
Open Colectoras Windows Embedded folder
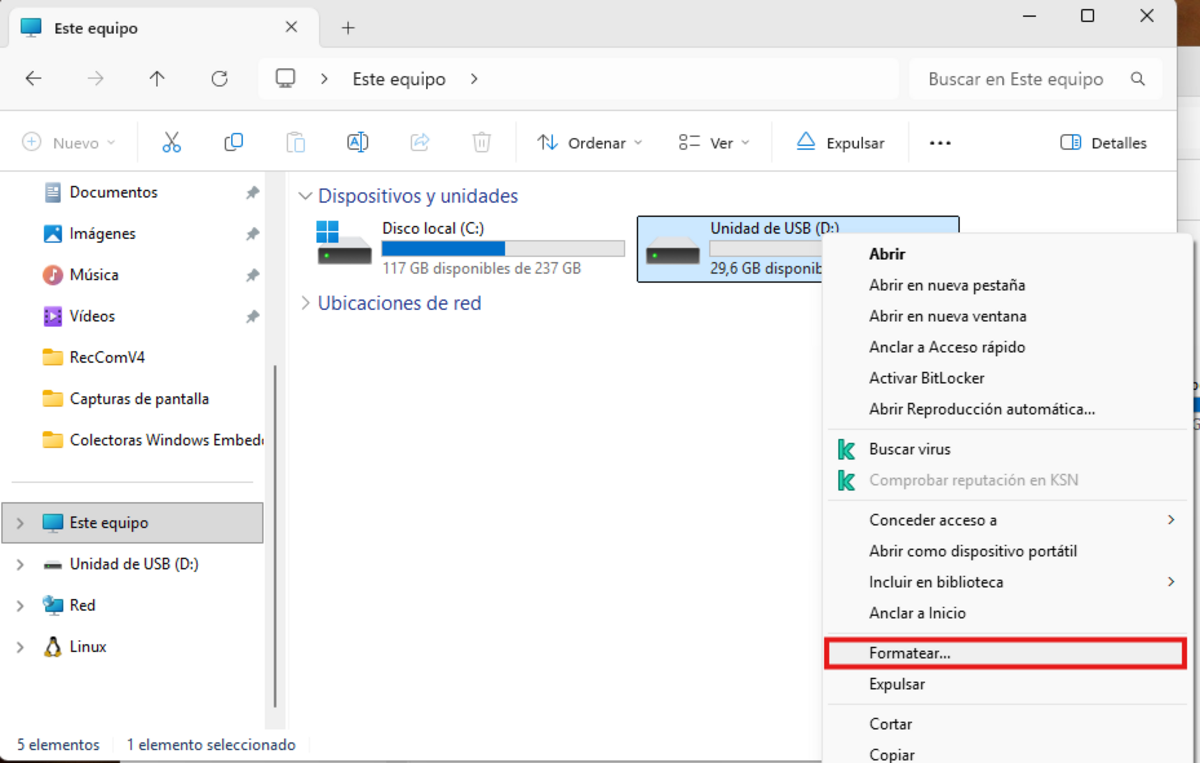click(x=167, y=440)
